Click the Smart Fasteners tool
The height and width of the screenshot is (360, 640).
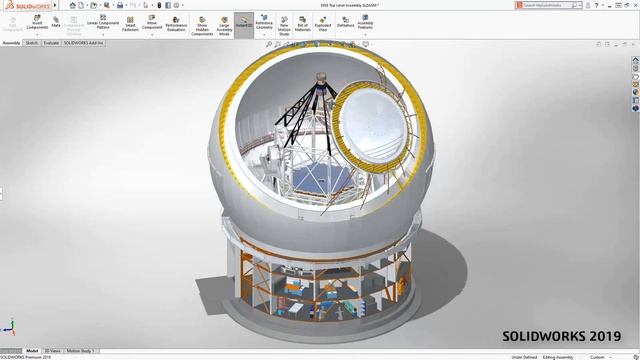(x=130, y=24)
